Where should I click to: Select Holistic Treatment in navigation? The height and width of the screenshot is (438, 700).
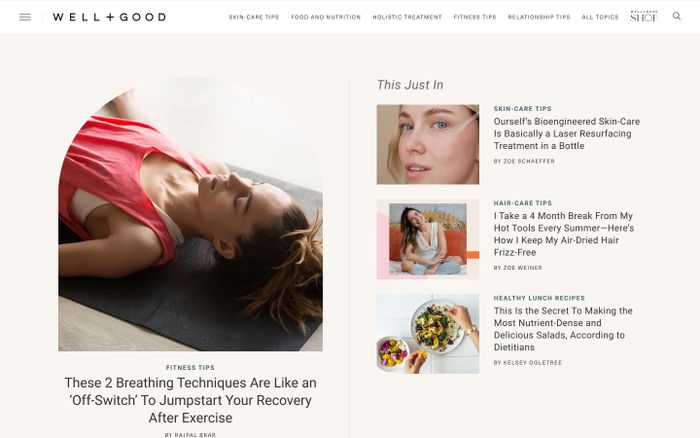(x=407, y=17)
